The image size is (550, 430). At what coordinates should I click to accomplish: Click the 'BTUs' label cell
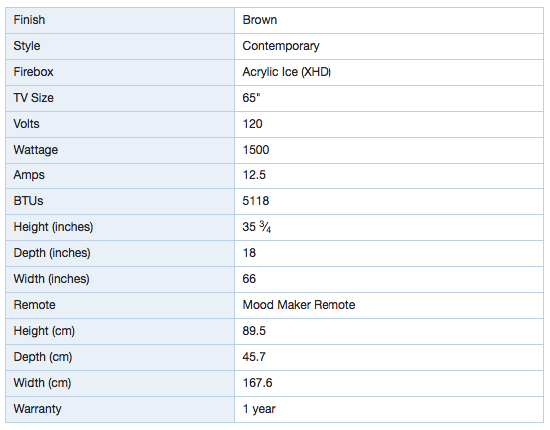tap(120, 201)
